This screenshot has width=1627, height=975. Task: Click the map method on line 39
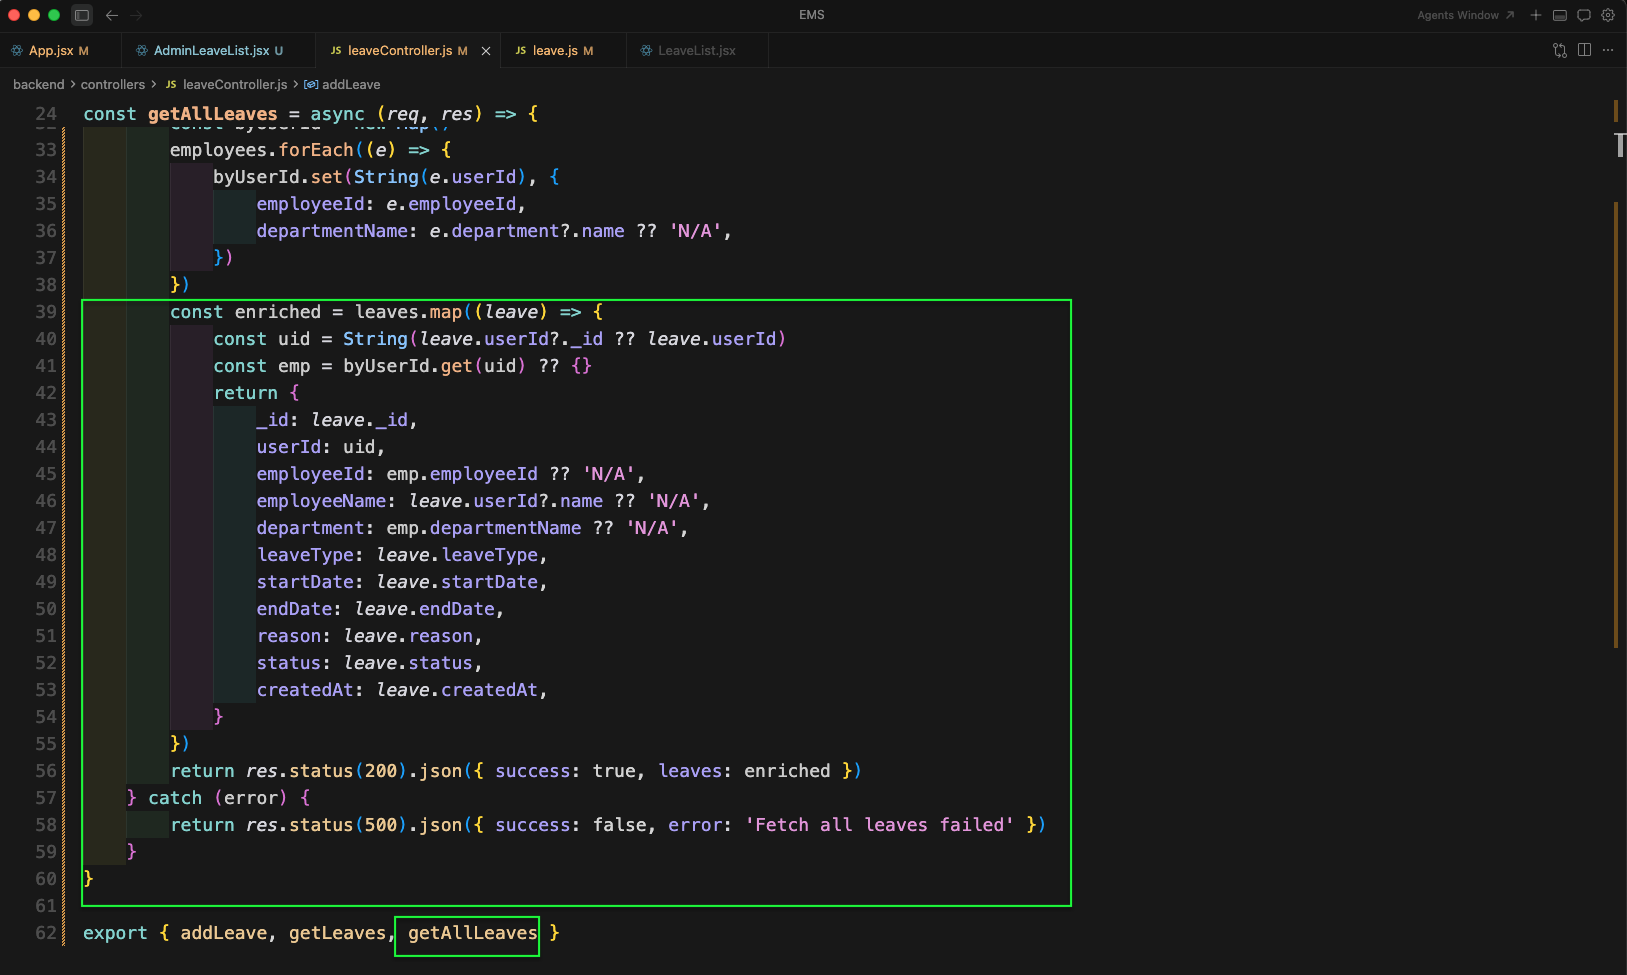coord(446,312)
